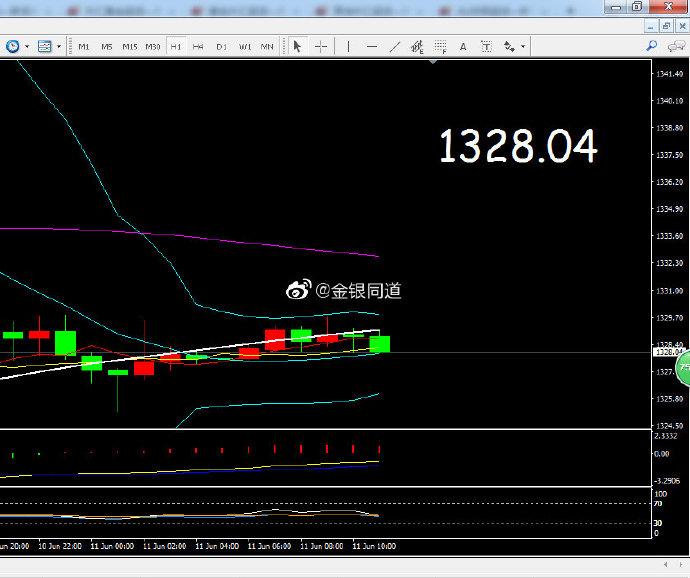
Task: Choose the trendline drawing tool
Action: pyautogui.click(x=395, y=46)
